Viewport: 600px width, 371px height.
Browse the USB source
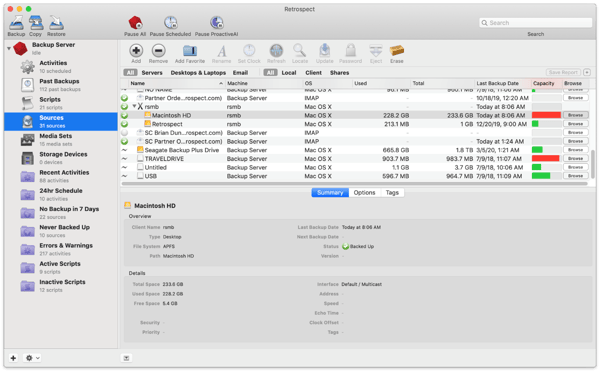tap(575, 176)
